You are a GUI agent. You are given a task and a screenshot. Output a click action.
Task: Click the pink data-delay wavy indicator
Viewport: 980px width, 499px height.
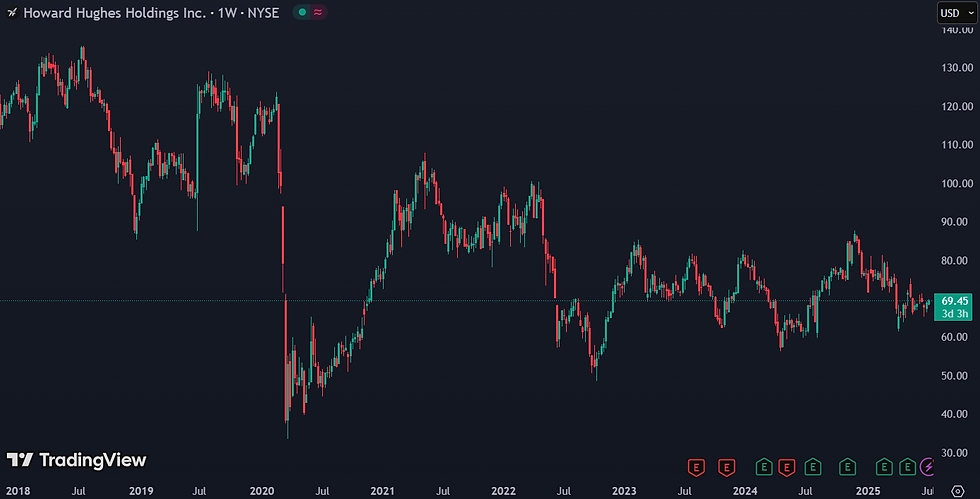click(318, 12)
